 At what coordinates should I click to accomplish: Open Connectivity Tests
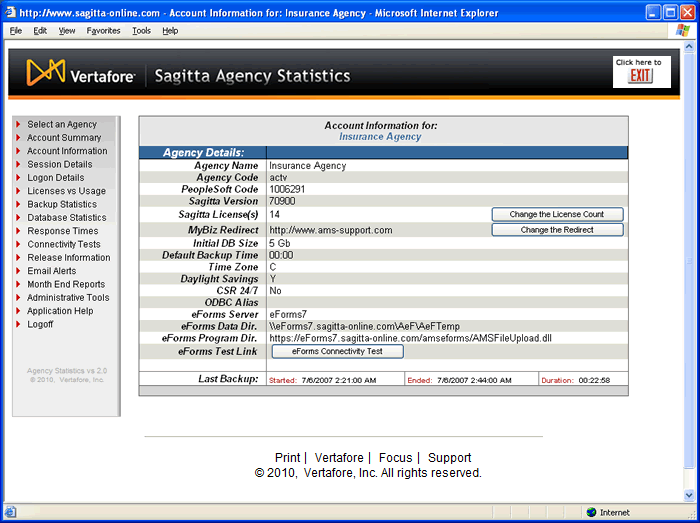[64, 245]
